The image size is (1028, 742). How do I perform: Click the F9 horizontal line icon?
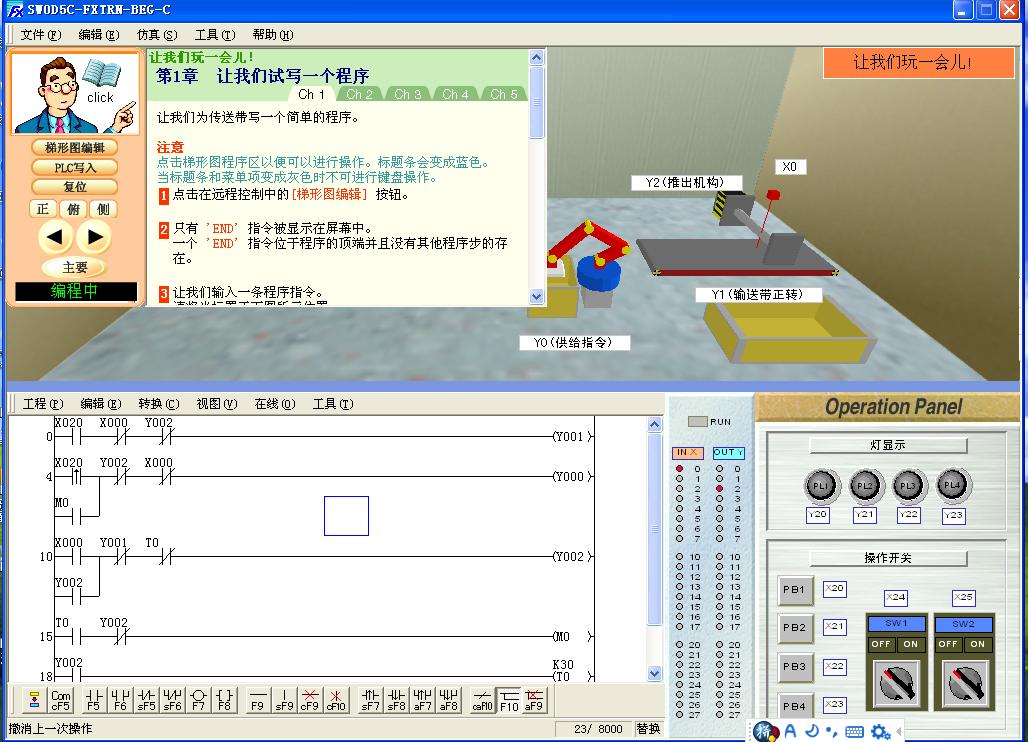click(x=257, y=699)
